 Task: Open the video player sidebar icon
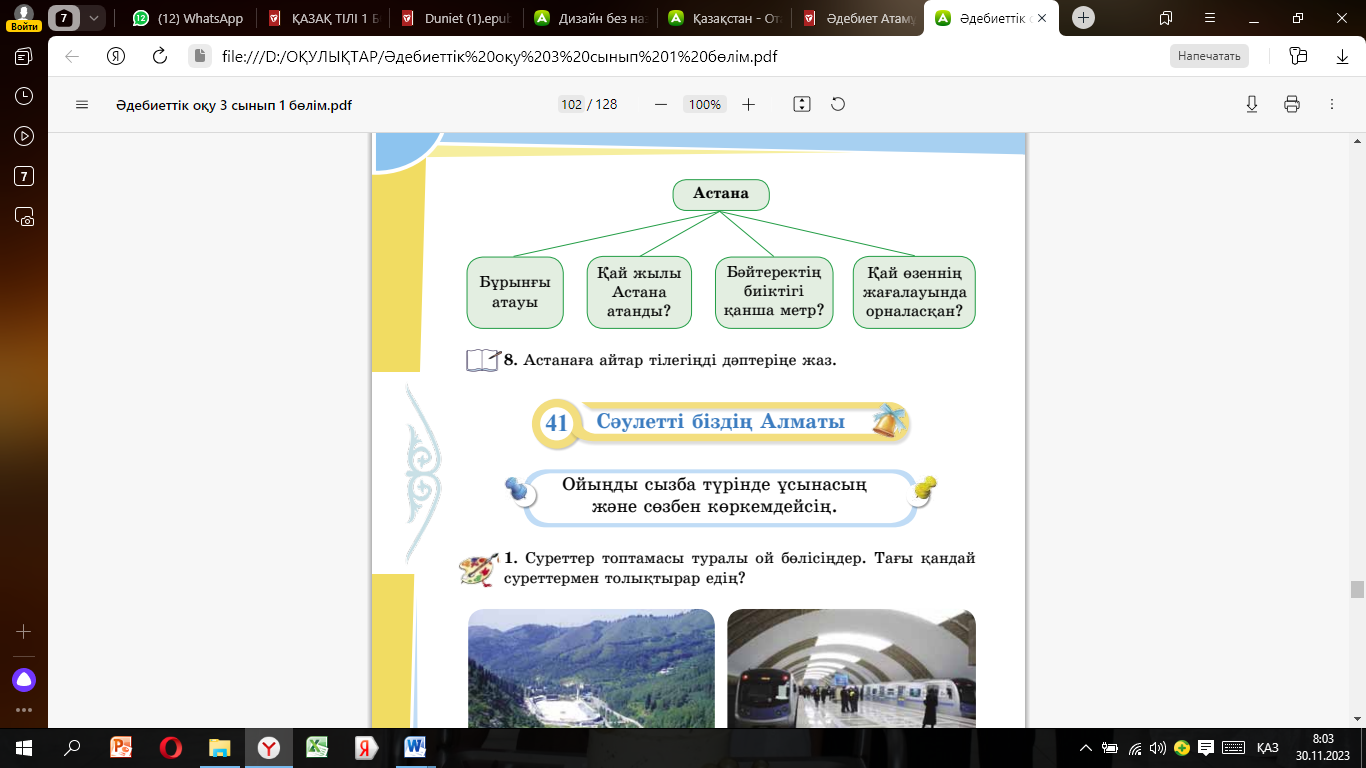24,137
